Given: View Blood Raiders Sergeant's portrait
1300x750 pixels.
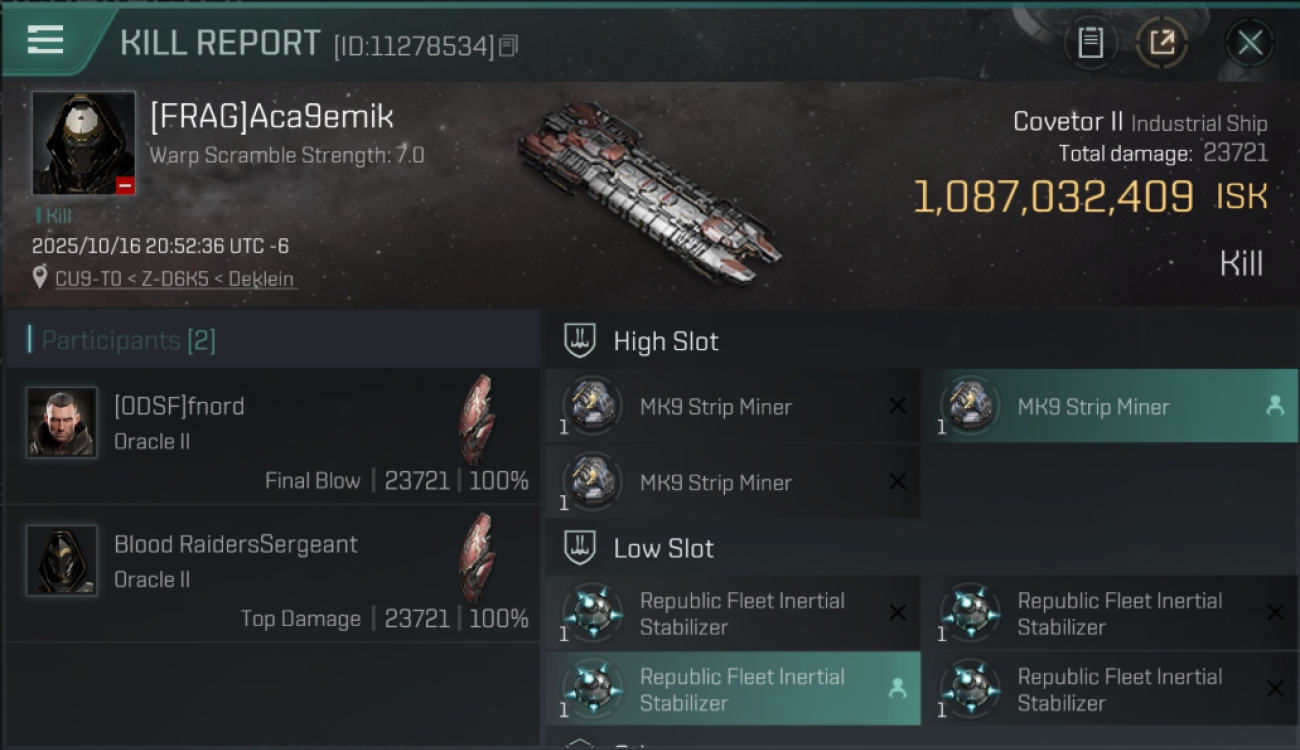Looking at the screenshot, I should pyautogui.click(x=62, y=560).
